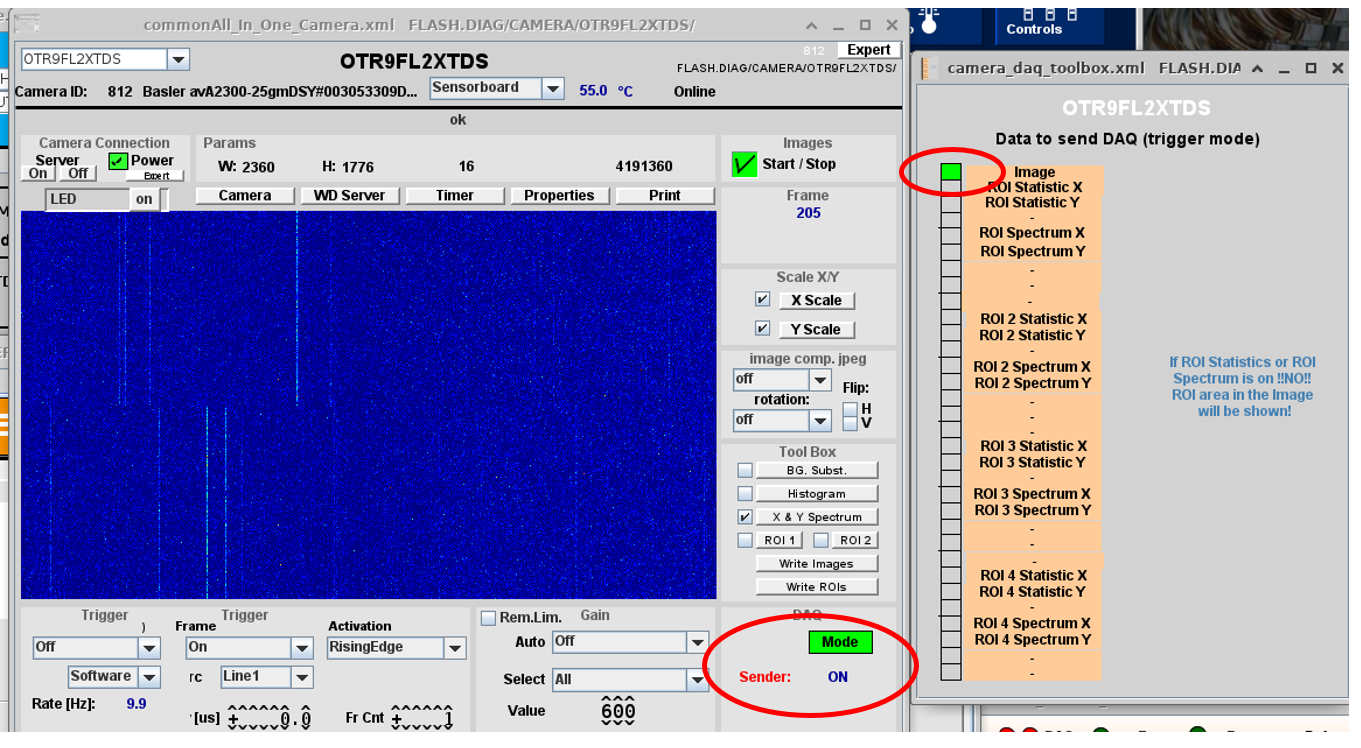Open the RisingEdge activation dropdown
The width and height of the screenshot is (1361, 748).
[x=455, y=648]
